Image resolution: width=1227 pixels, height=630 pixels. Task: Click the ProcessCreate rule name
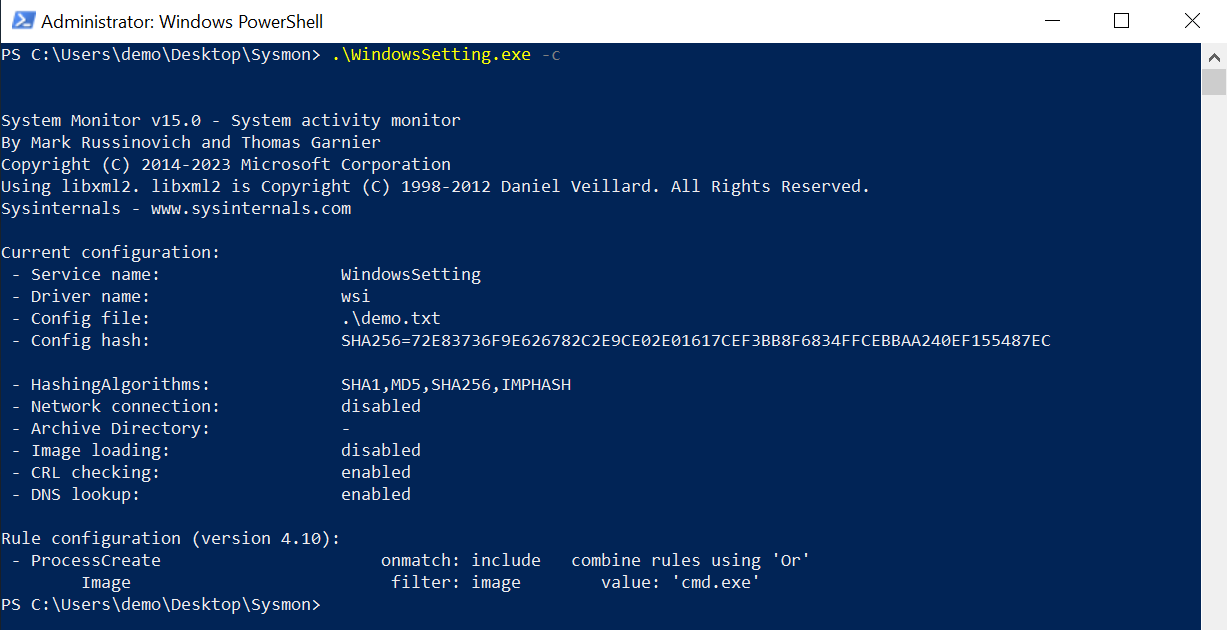coord(96,560)
